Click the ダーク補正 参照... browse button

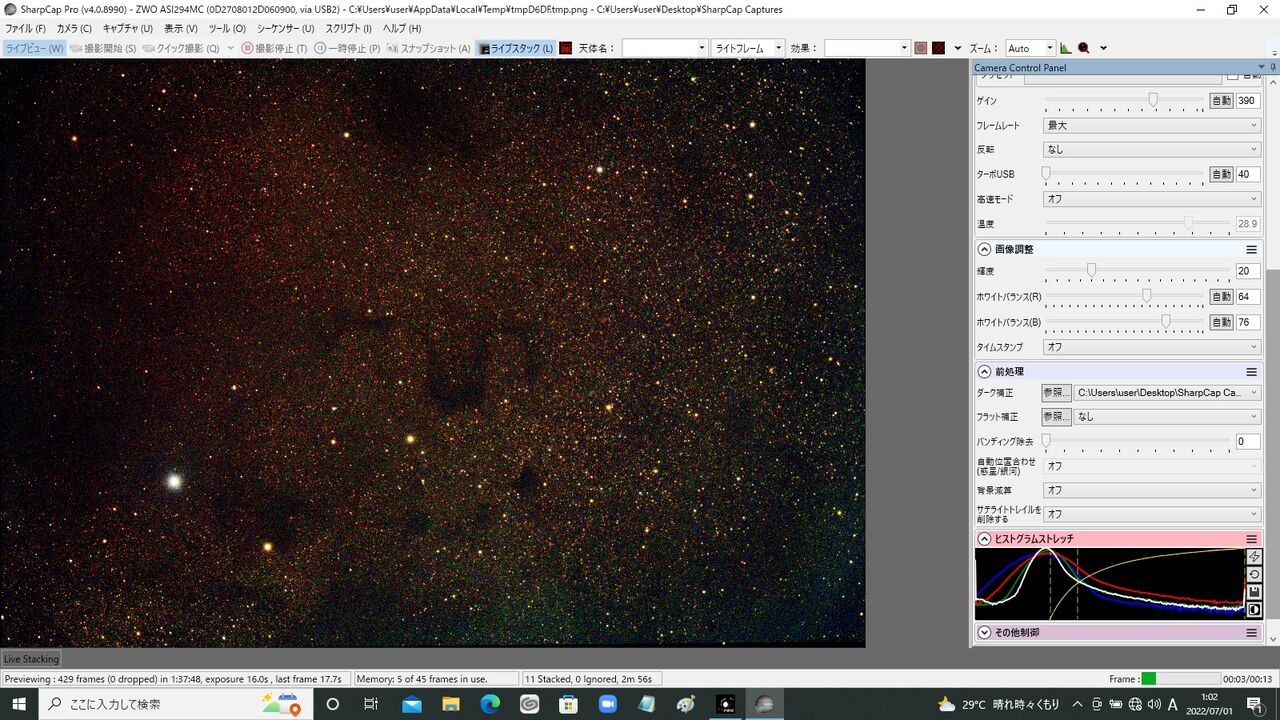pyautogui.click(x=1056, y=393)
